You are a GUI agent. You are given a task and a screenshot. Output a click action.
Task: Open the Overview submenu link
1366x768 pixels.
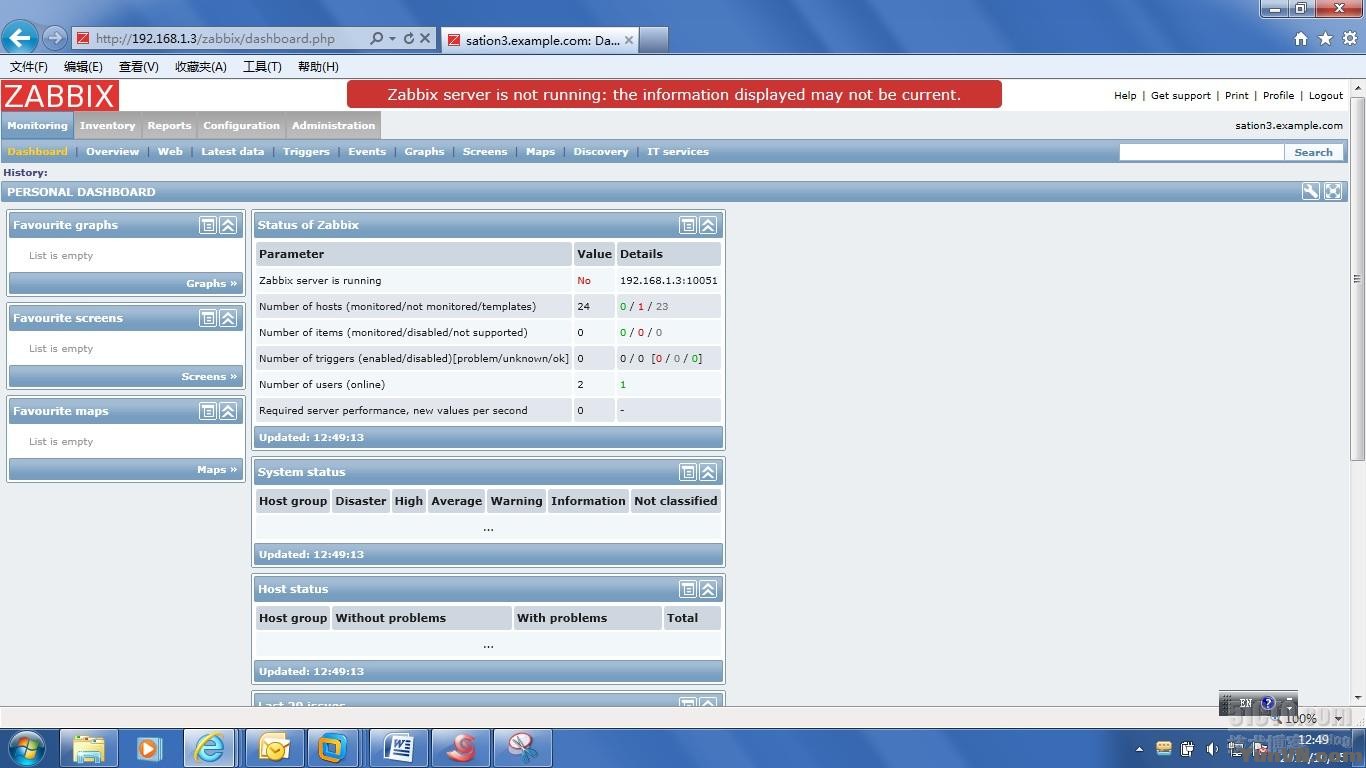112,152
